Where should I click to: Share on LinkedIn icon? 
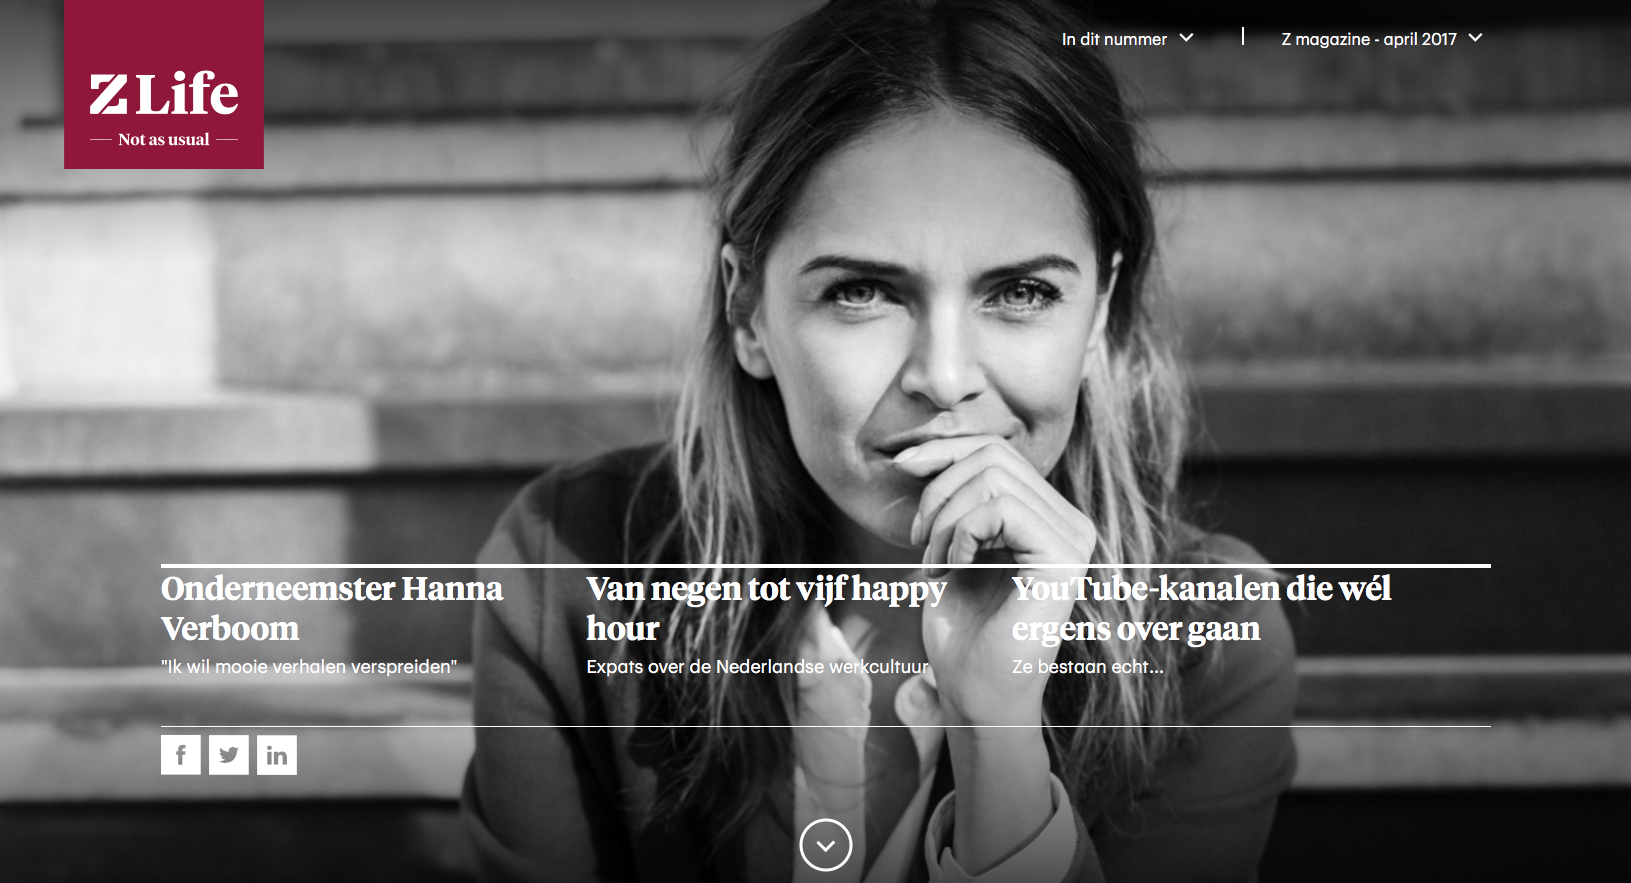tap(277, 755)
